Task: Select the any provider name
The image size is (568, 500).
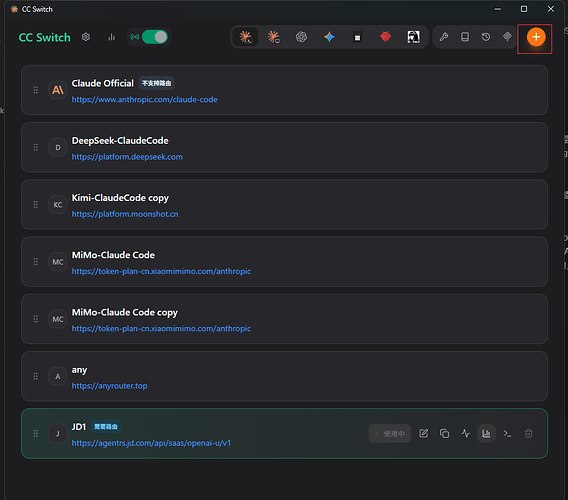Action: (x=79, y=370)
